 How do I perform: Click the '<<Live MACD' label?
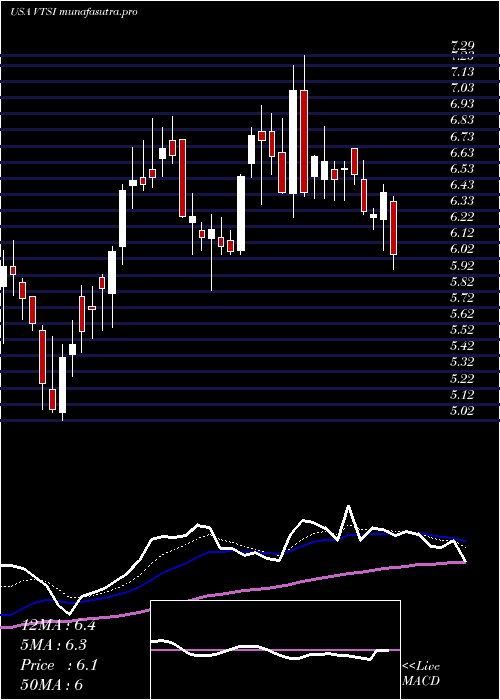tap(421, 674)
